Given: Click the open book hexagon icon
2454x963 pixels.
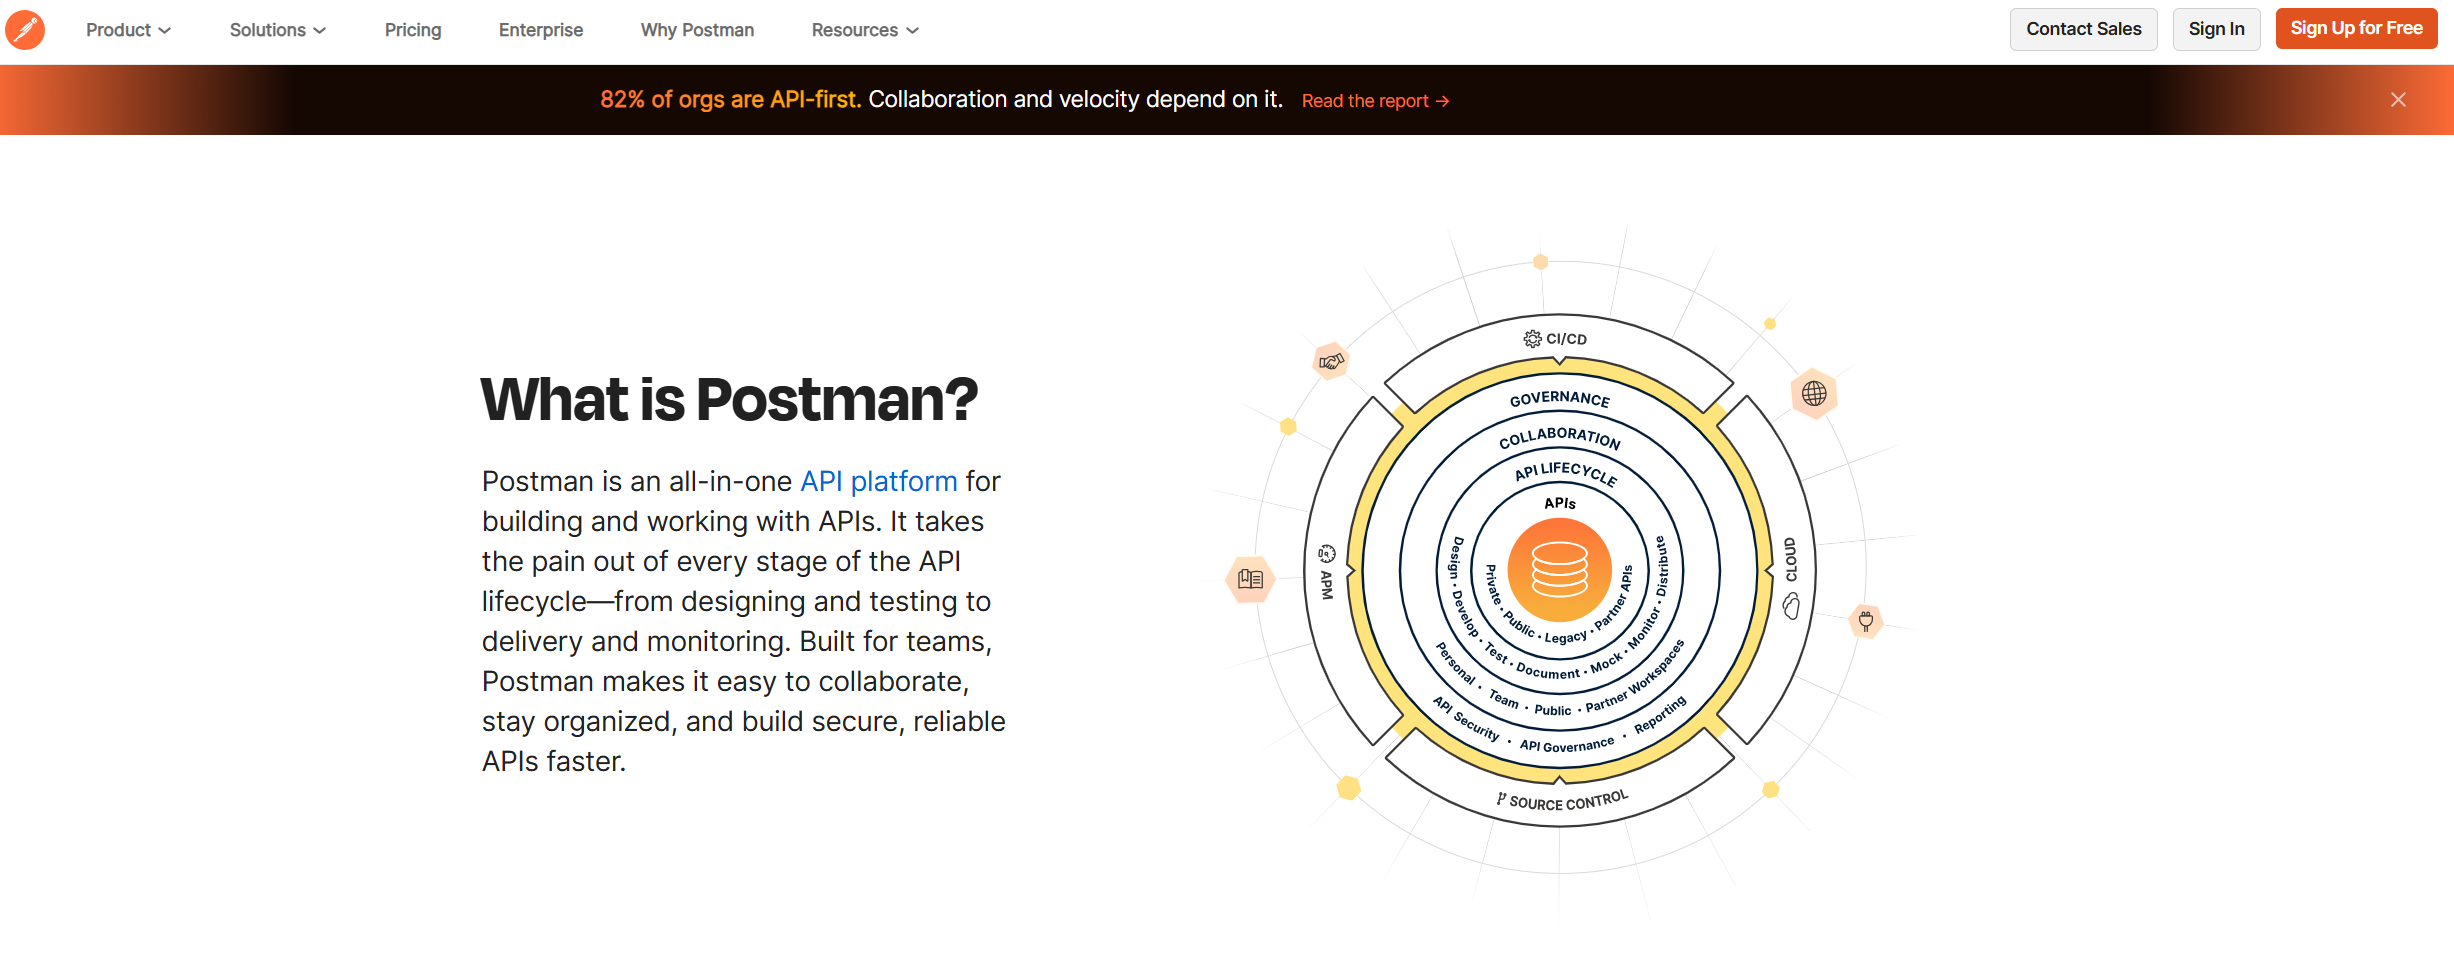Looking at the screenshot, I should click(x=1250, y=579).
